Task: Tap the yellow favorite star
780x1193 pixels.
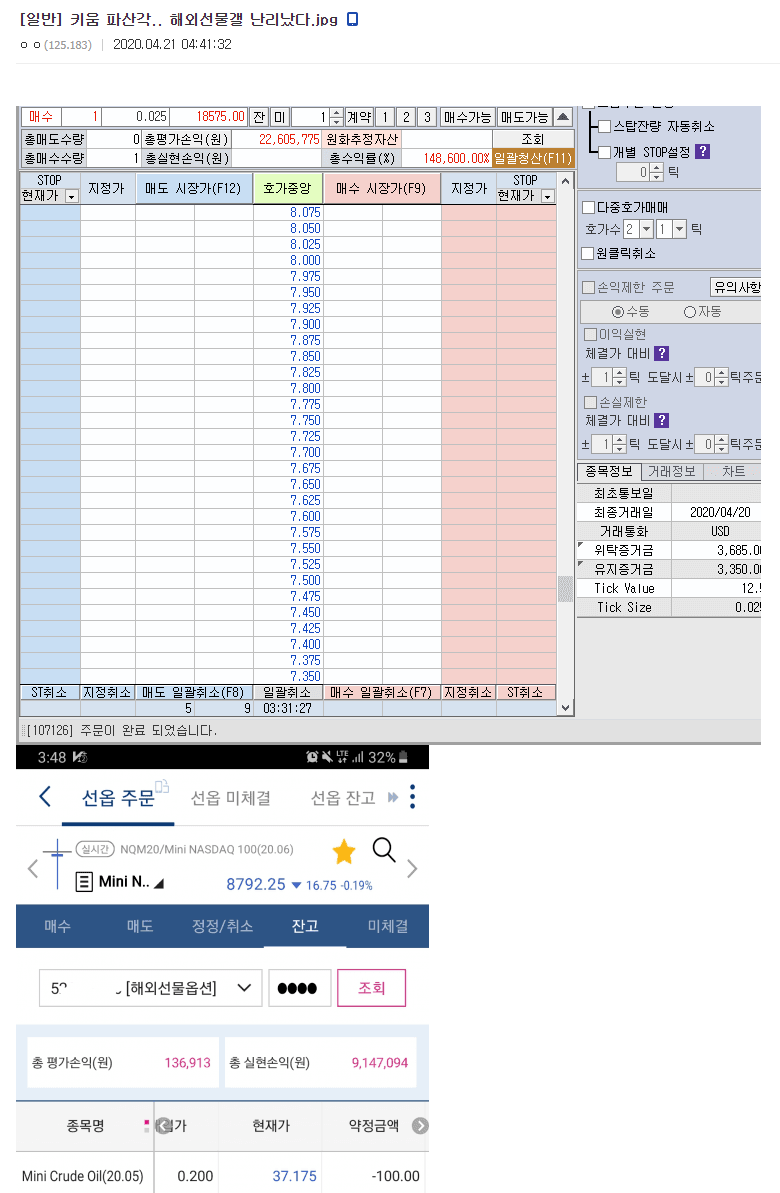Action: [x=344, y=851]
